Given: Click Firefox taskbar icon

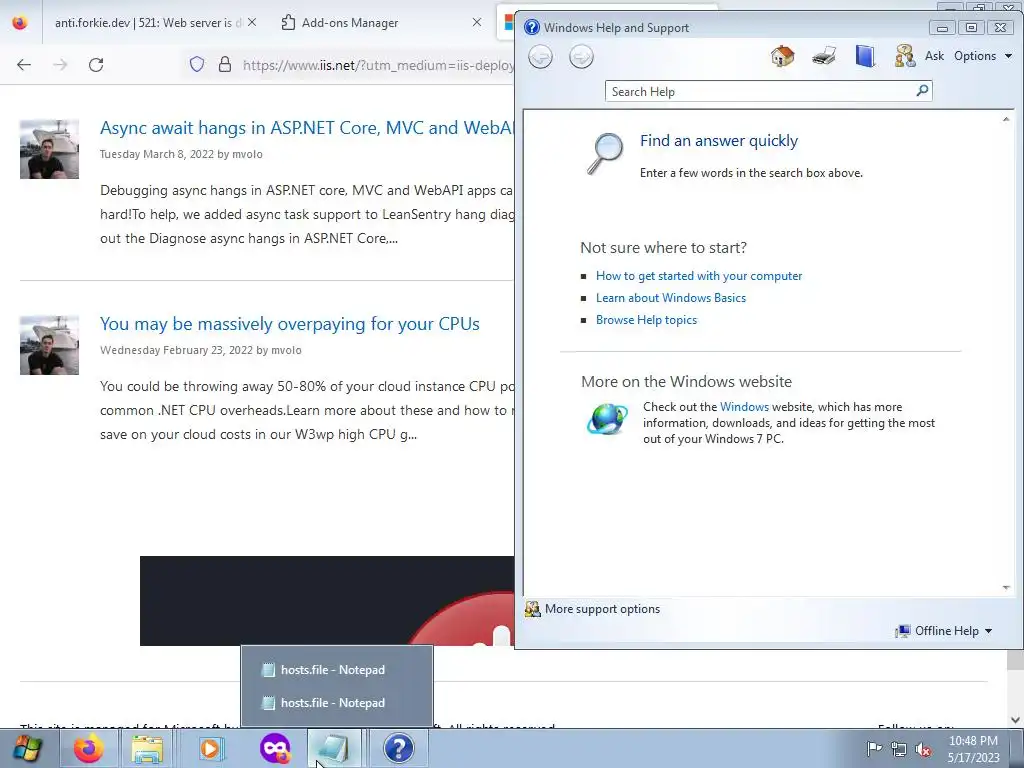Looking at the screenshot, I should [88, 748].
